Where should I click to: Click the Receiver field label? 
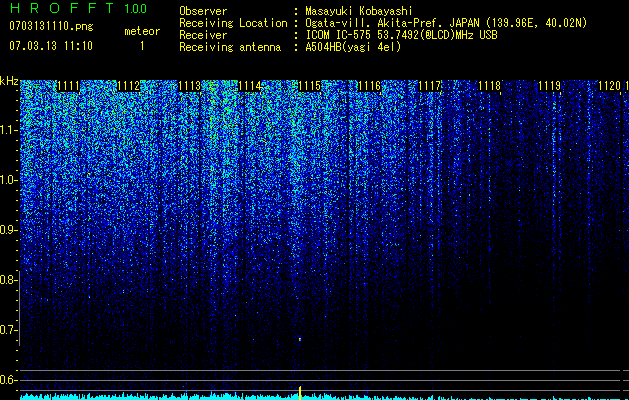pyautogui.click(x=203, y=35)
